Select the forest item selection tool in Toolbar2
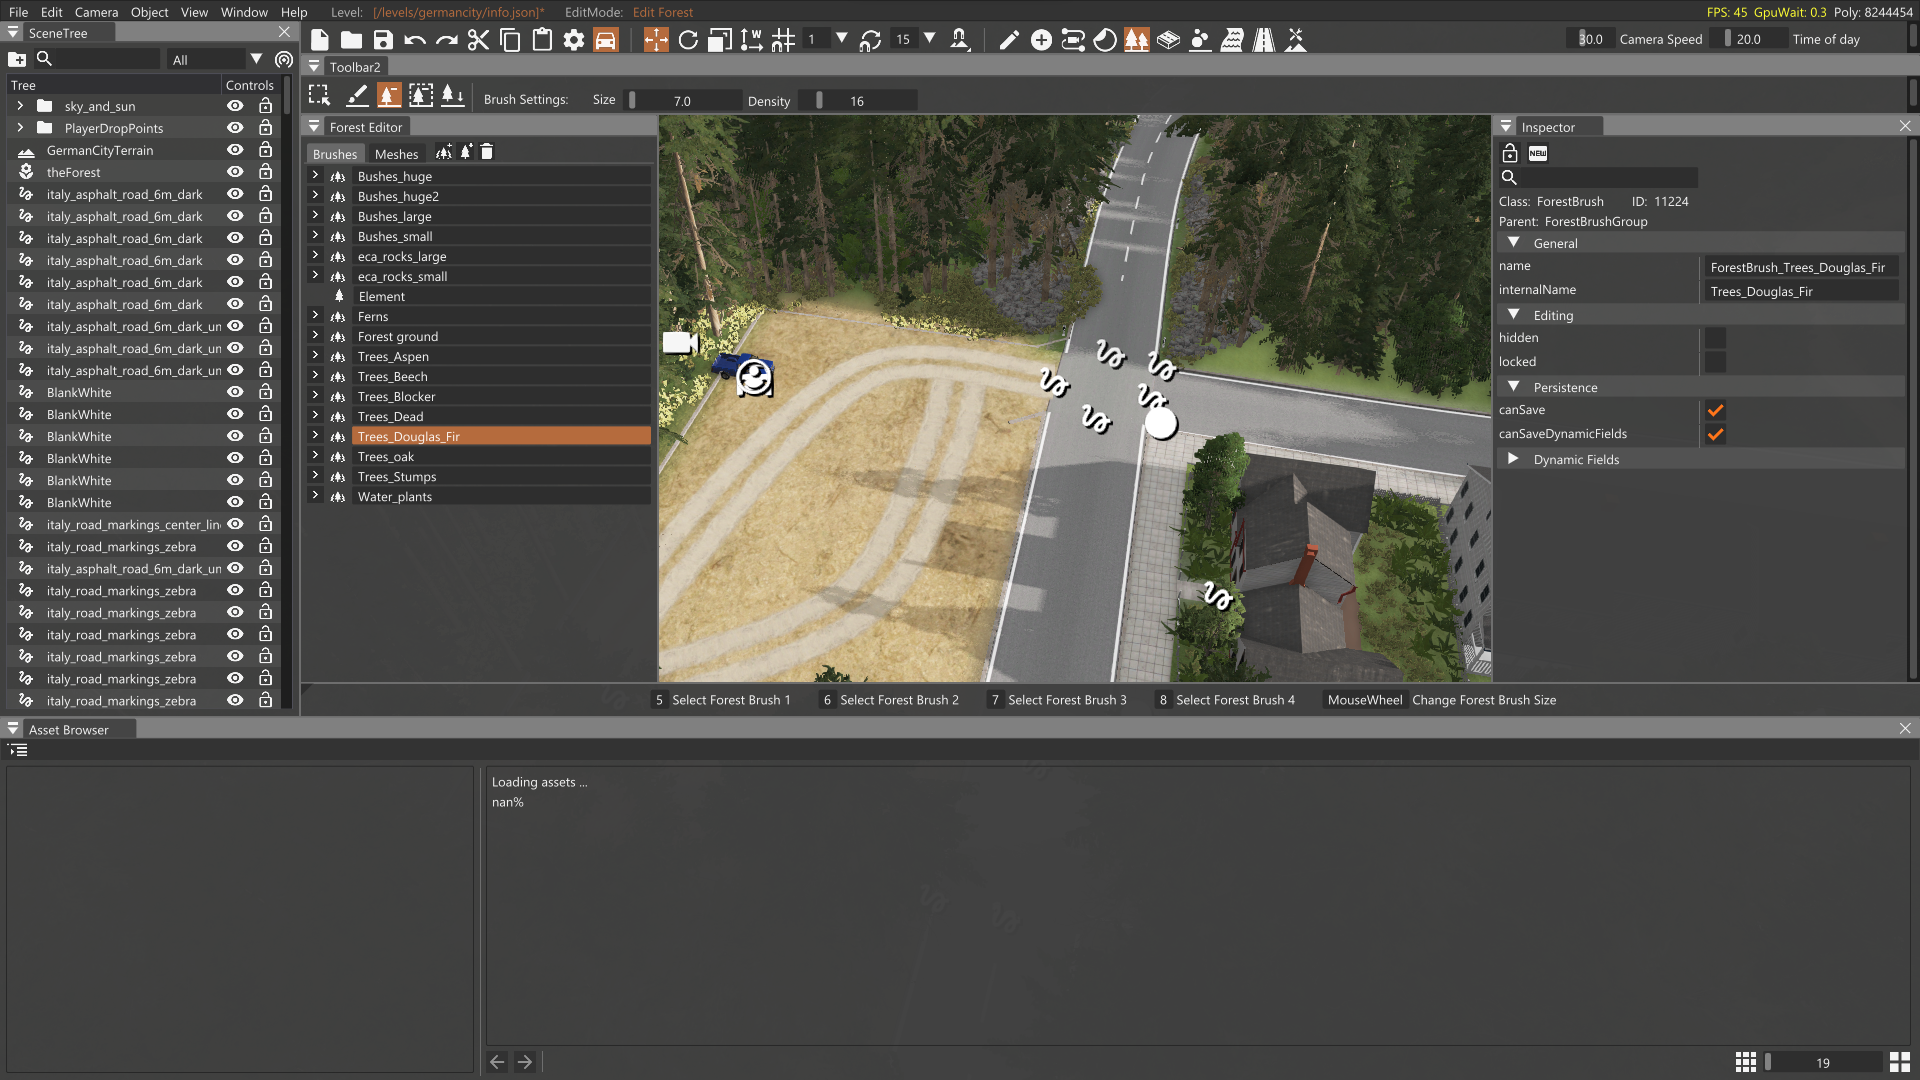1920x1080 pixels. tap(320, 95)
